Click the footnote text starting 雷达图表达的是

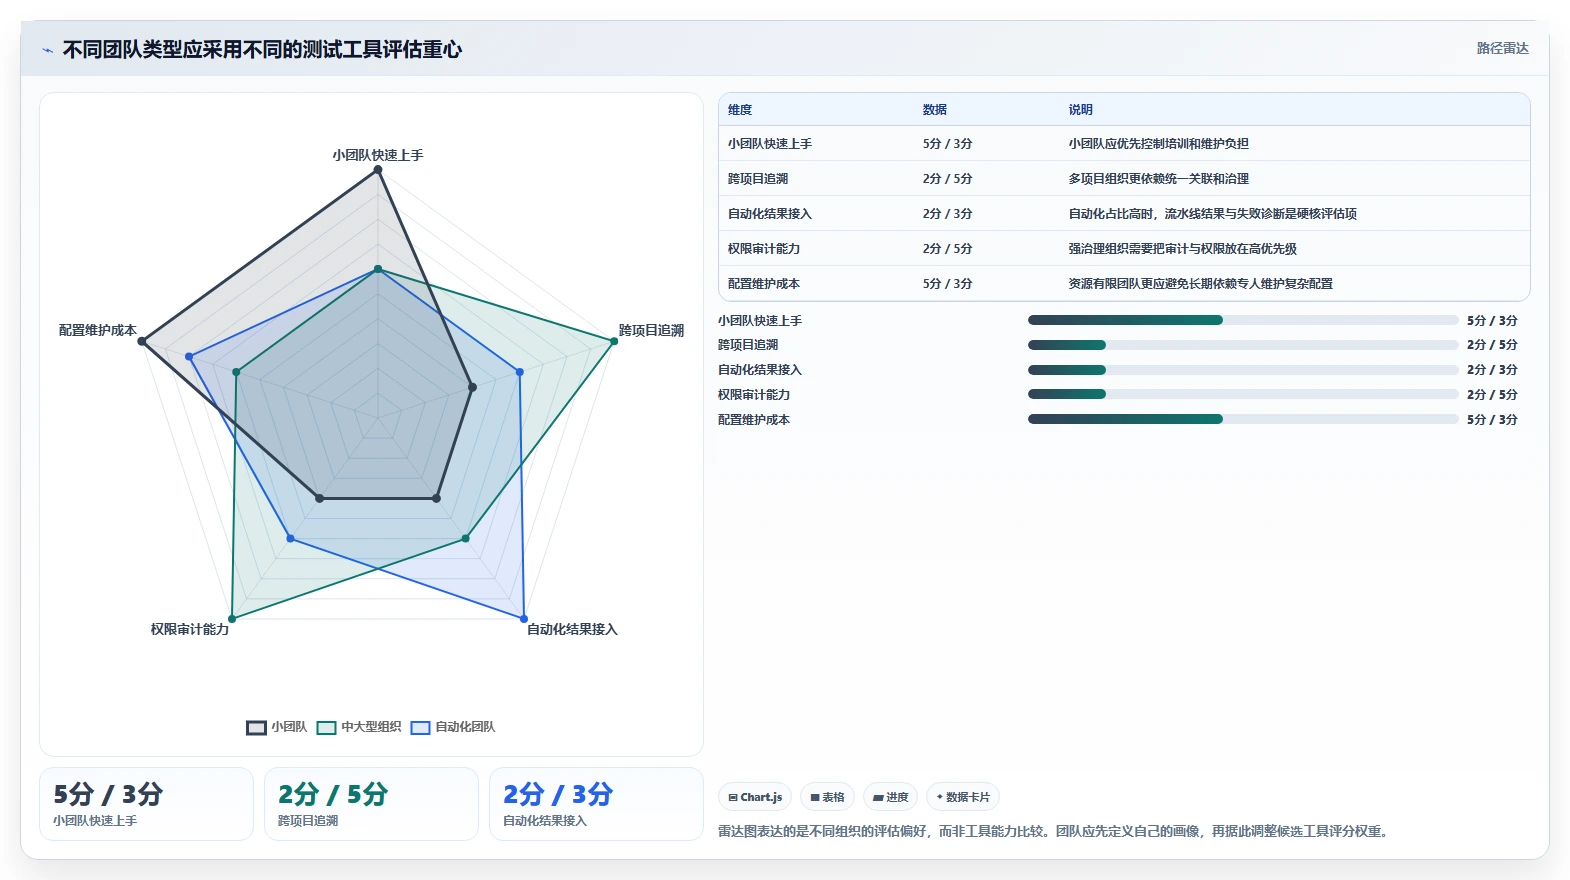click(1056, 831)
